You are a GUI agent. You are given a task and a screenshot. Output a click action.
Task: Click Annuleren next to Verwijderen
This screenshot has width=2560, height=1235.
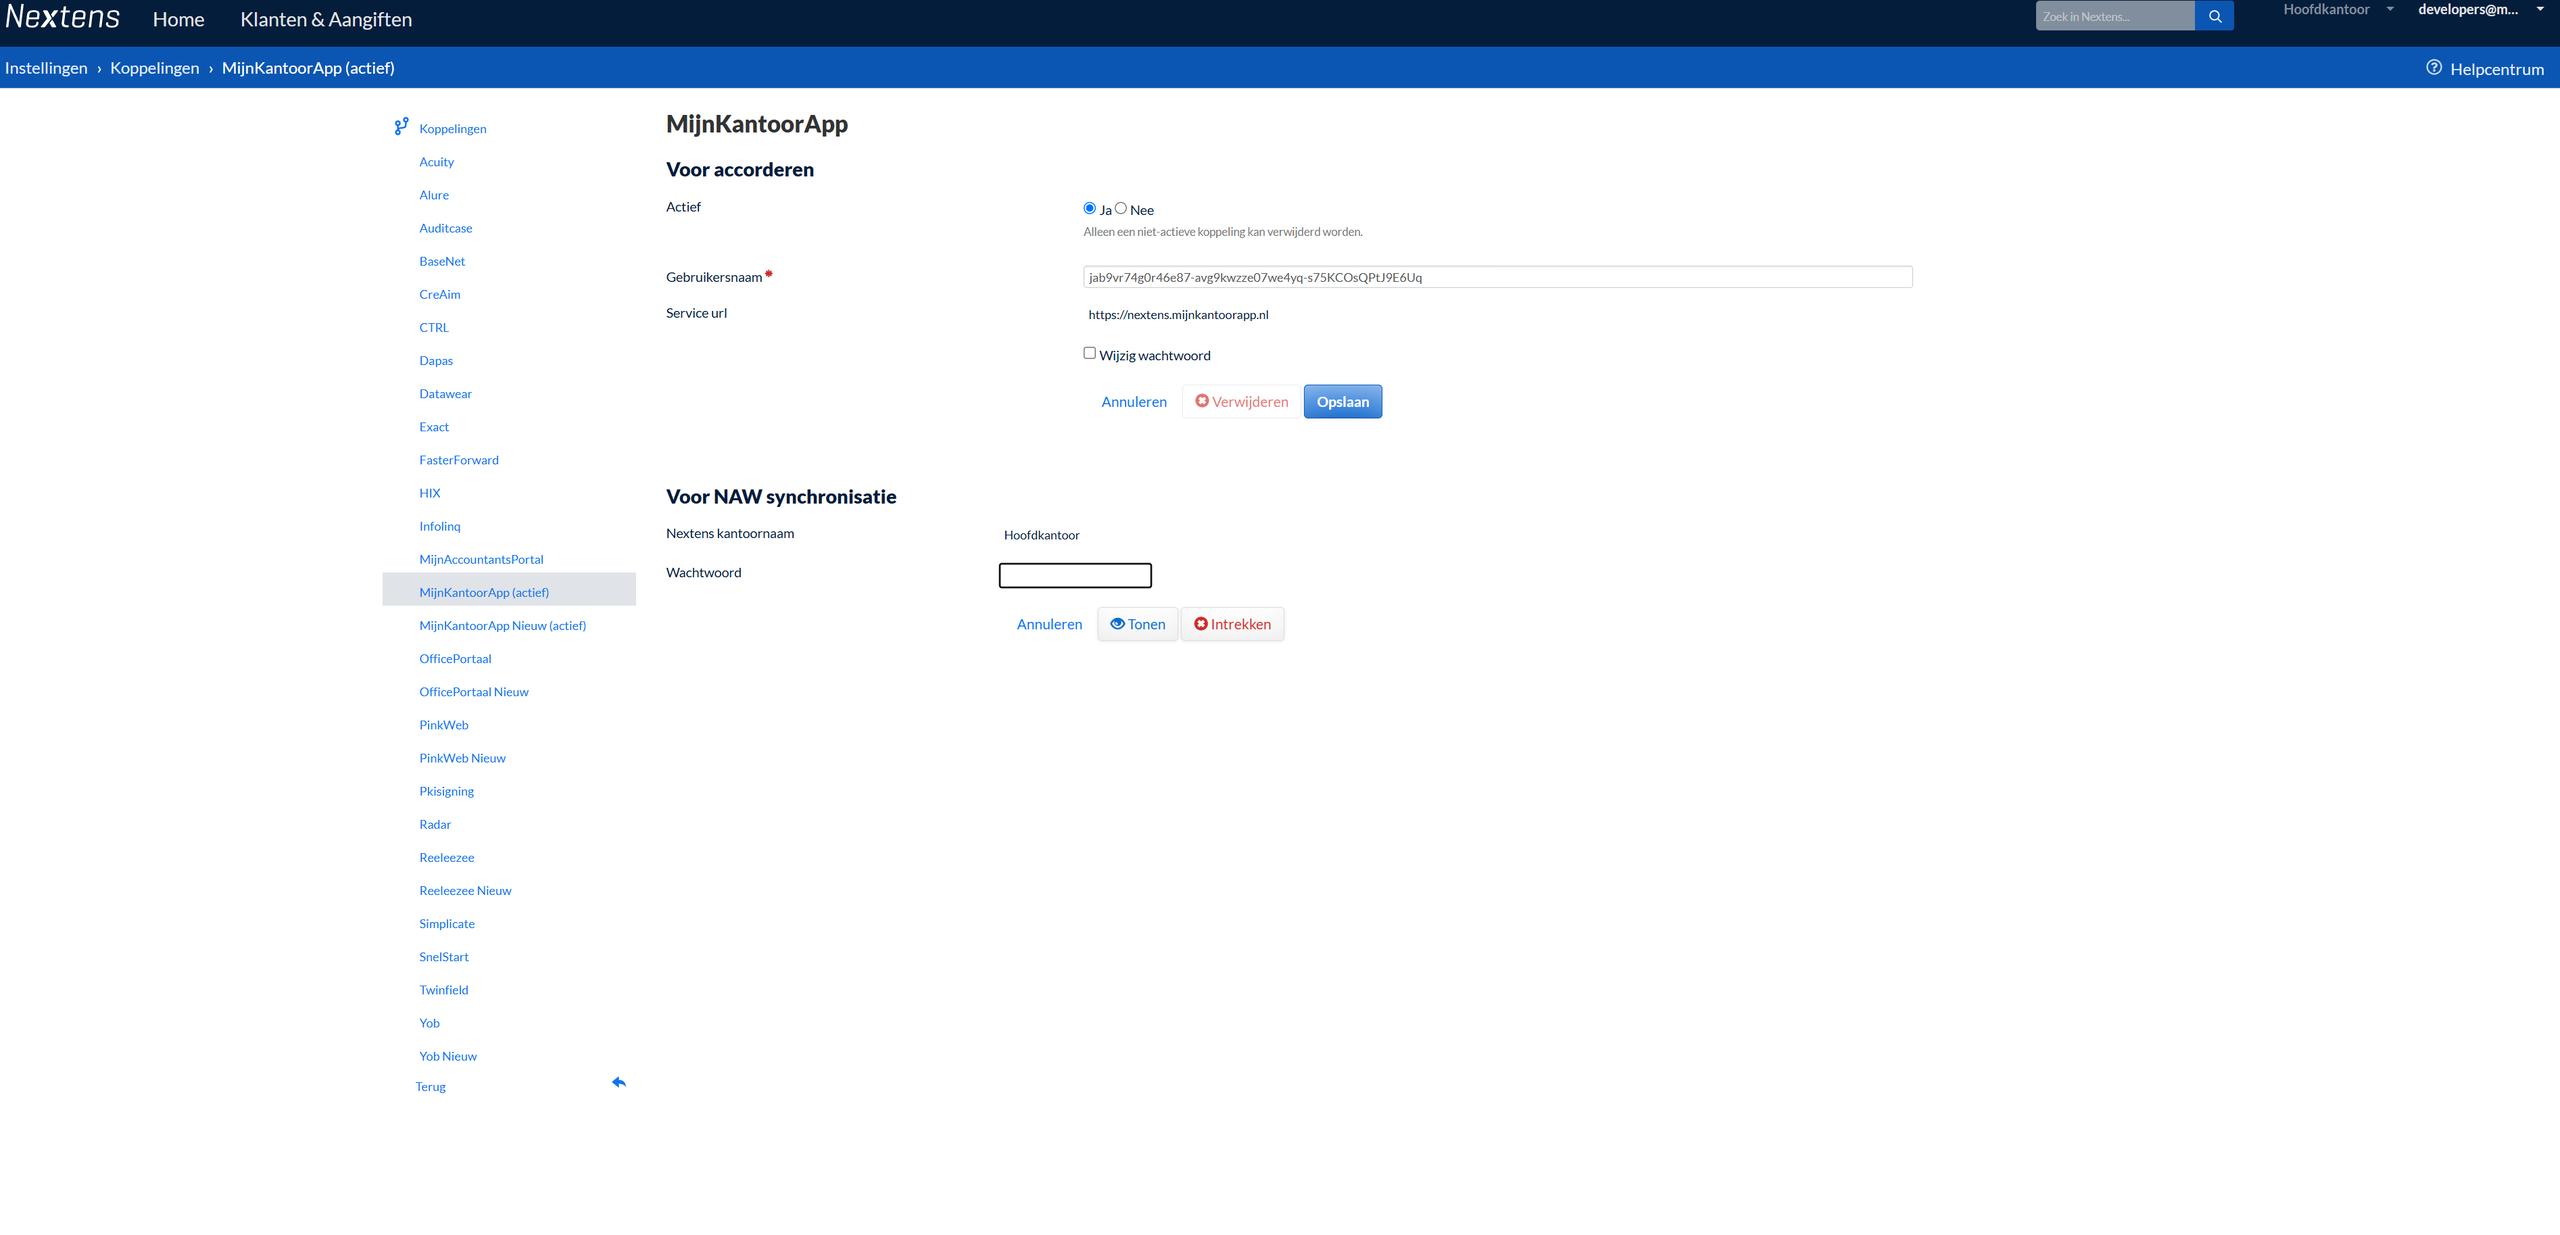(1133, 402)
